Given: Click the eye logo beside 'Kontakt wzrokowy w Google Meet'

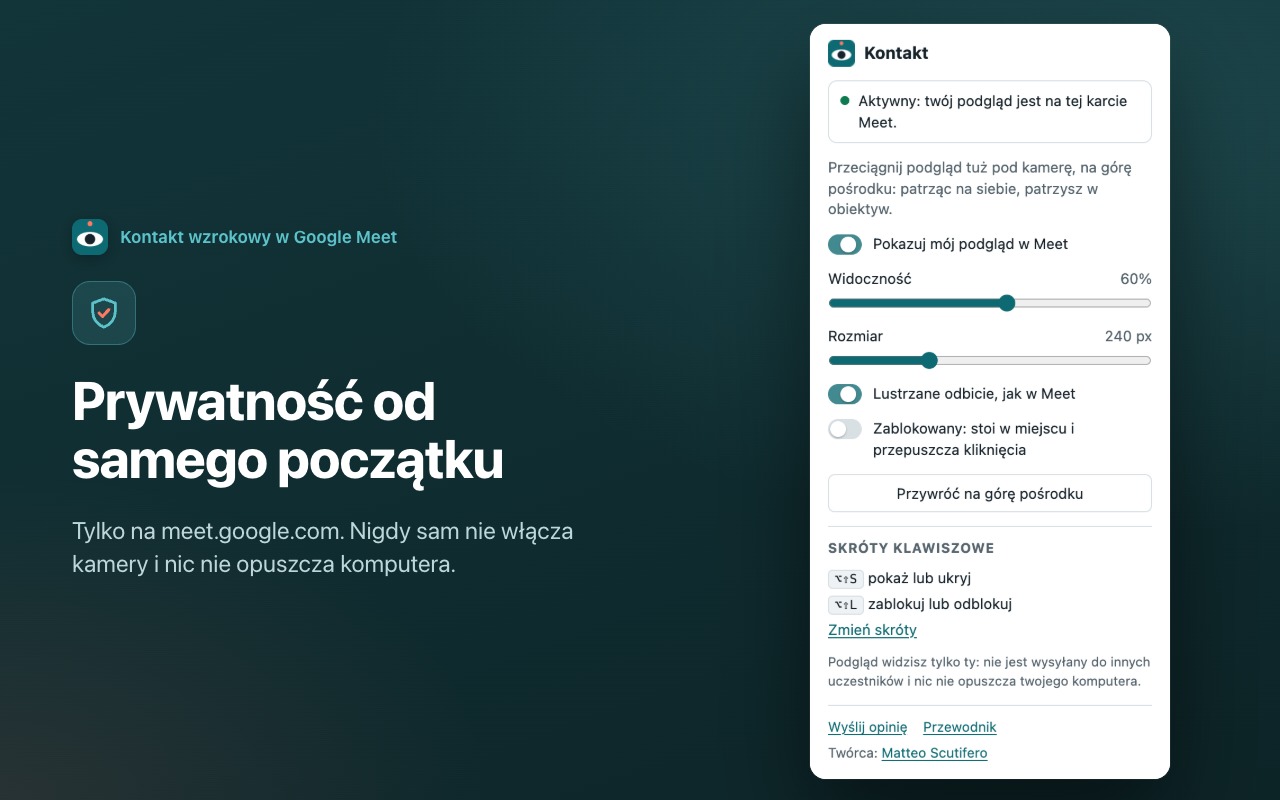Looking at the screenshot, I should [90, 237].
